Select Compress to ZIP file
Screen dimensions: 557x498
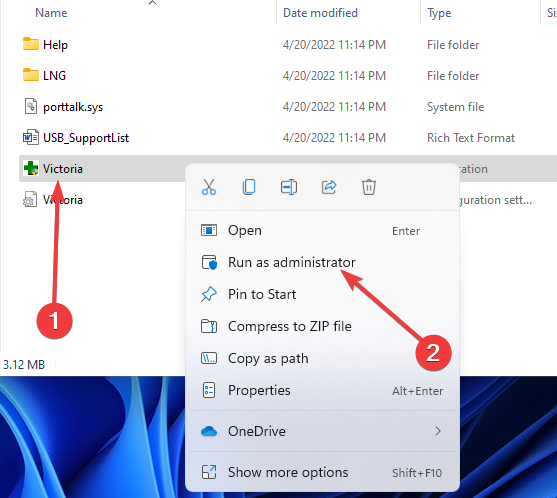322,326
